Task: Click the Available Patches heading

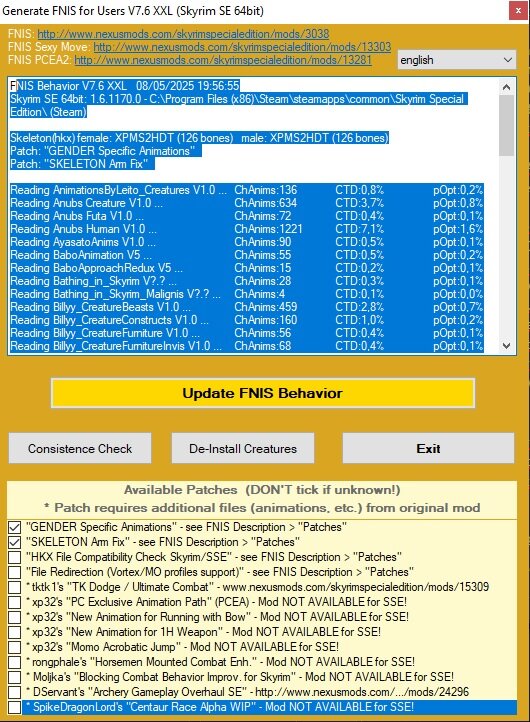Action: tap(262, 490)
